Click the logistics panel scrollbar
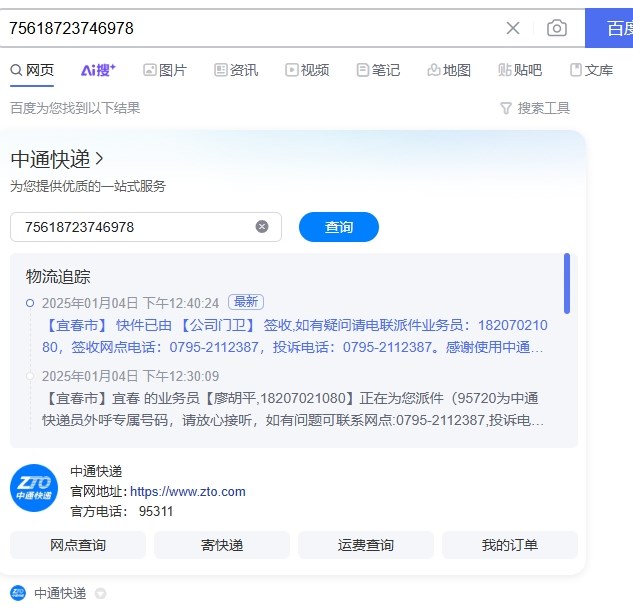This screenshot has width=633, height=612. point(567,283)
